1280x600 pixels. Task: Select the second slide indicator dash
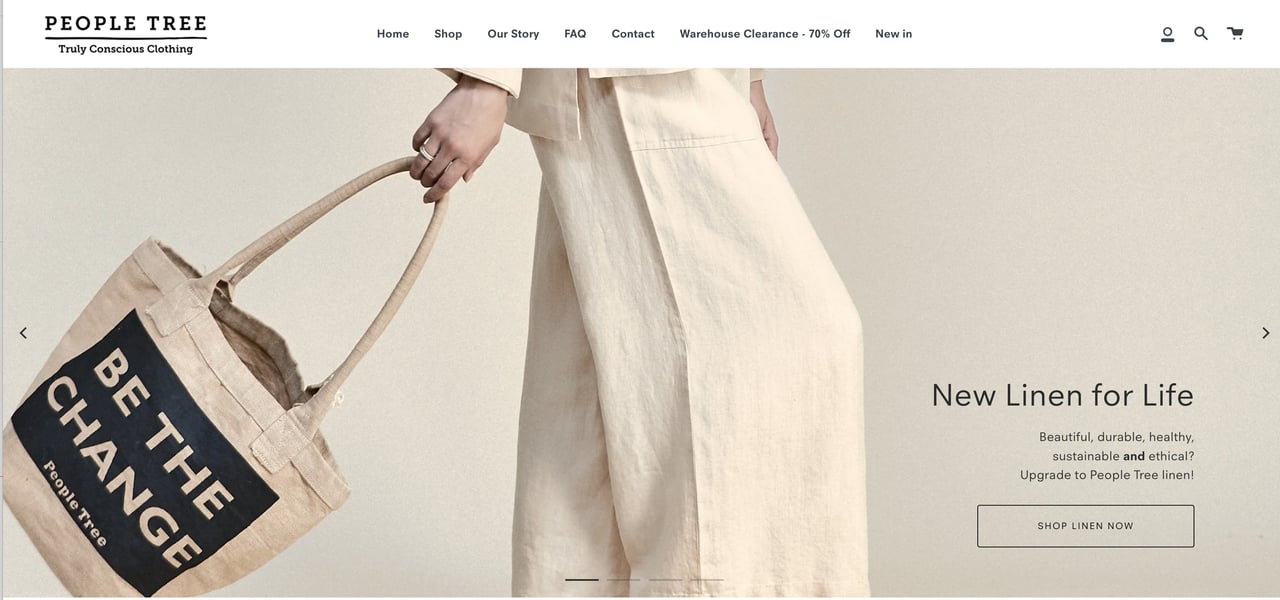pos(623,580)
